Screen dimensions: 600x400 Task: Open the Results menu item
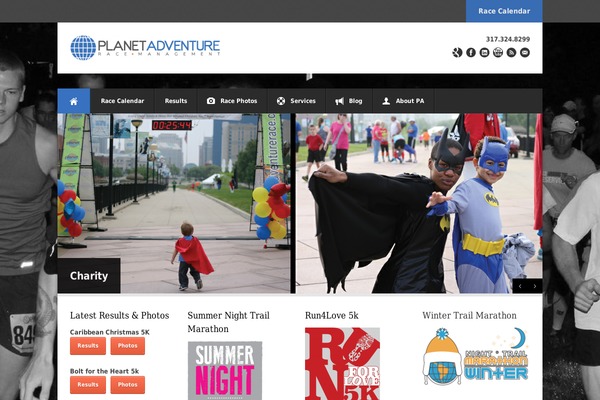pos(176,101)
